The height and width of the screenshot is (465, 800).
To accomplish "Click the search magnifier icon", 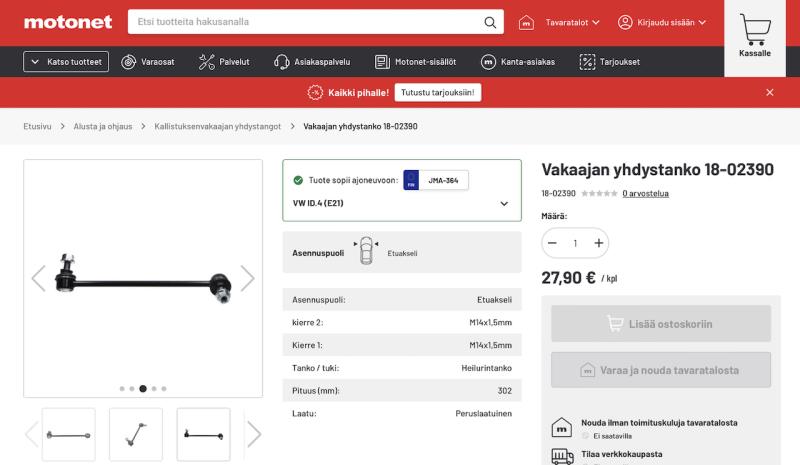I will pyautogui.click(x=490, y=22).
